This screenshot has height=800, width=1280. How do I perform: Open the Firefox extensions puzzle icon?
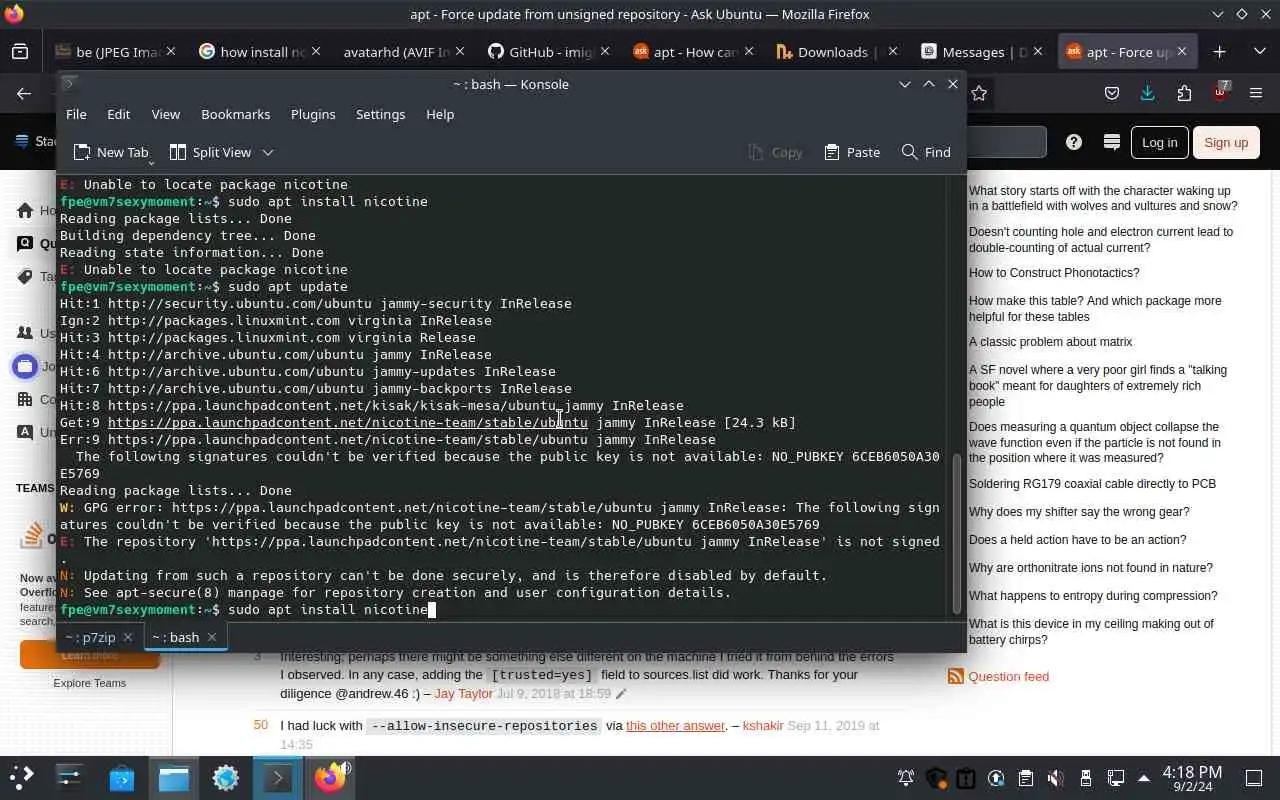pyautogui.click(x=1184, y=93)
